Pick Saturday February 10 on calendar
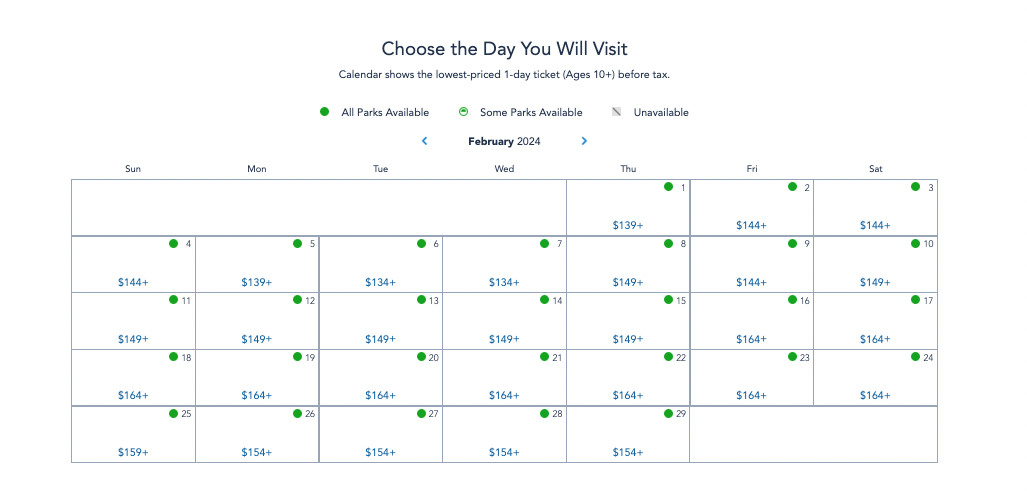The width and height of the screenshot is (1027, 496). tap(875, 264)
